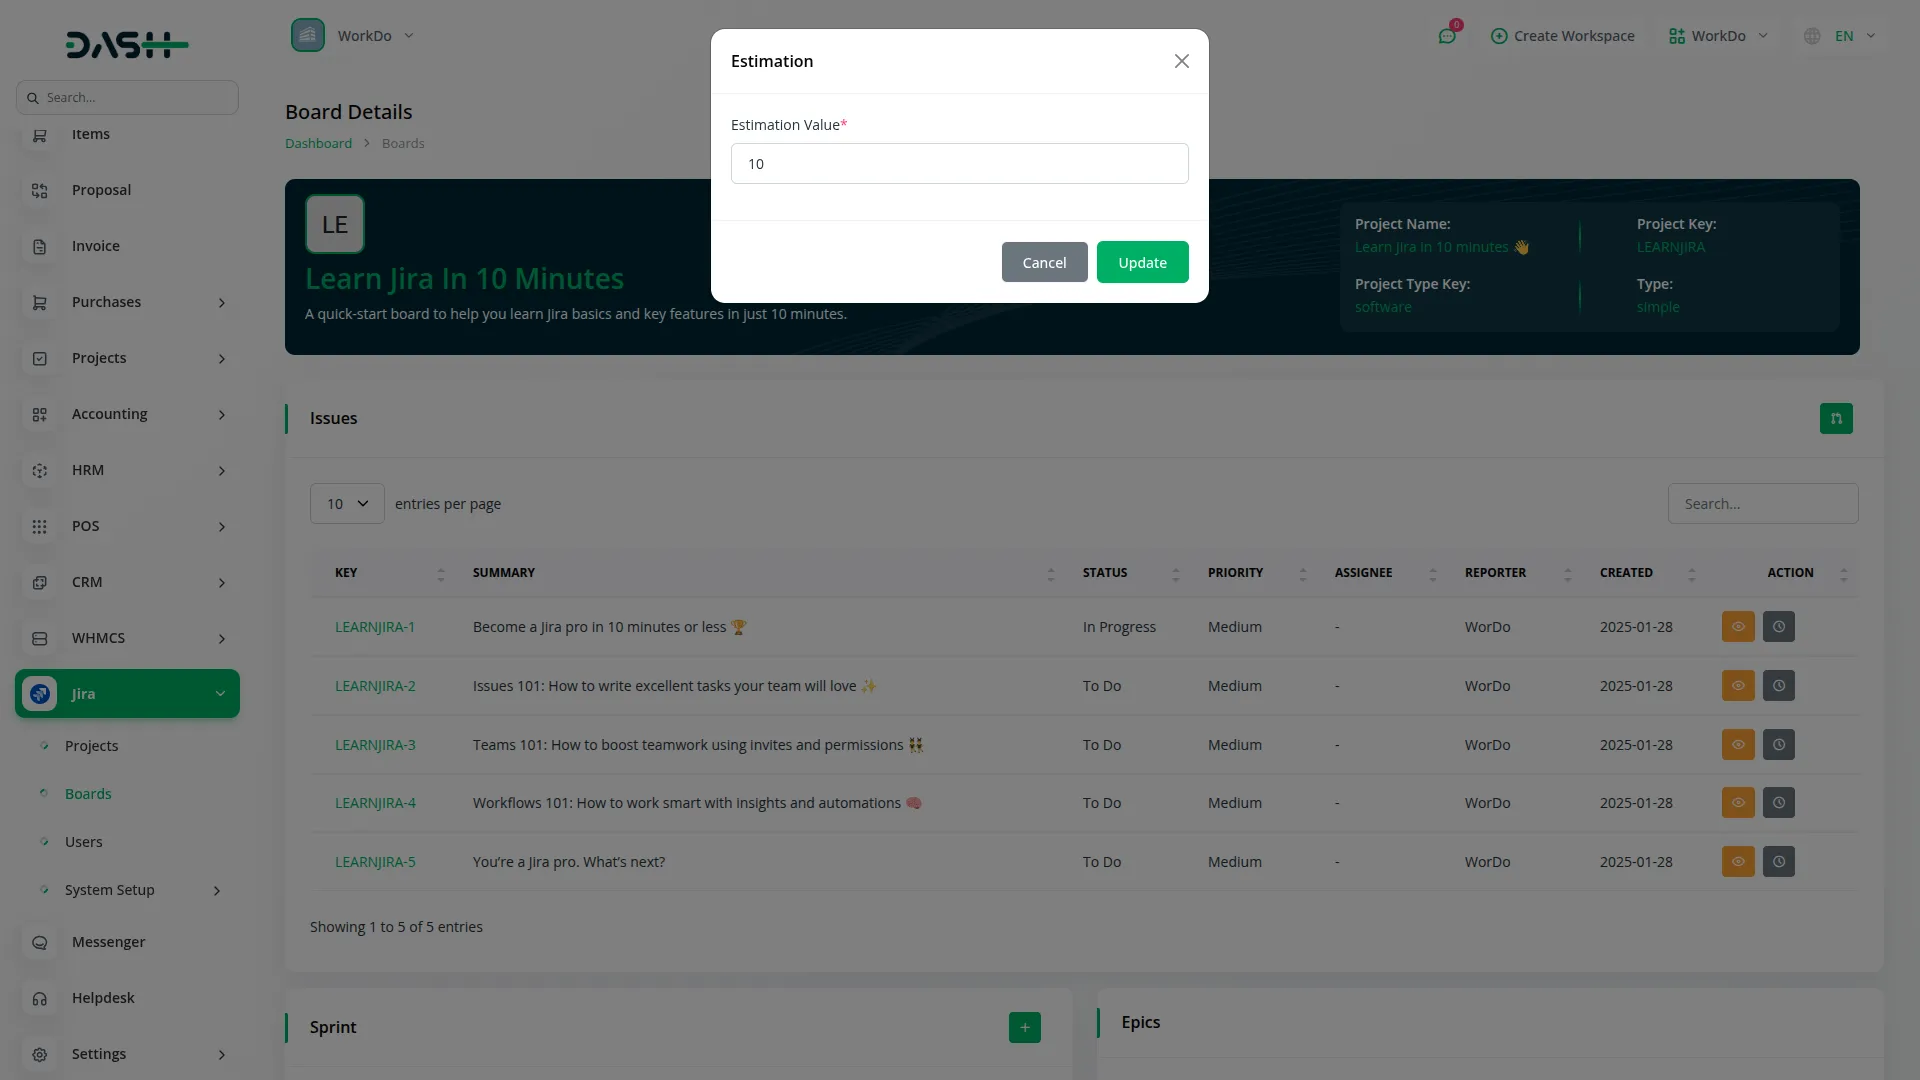Click the green sync icon in Issues header
The width and height of the screenshot is (1920, 1080).
coord(1836,419)
